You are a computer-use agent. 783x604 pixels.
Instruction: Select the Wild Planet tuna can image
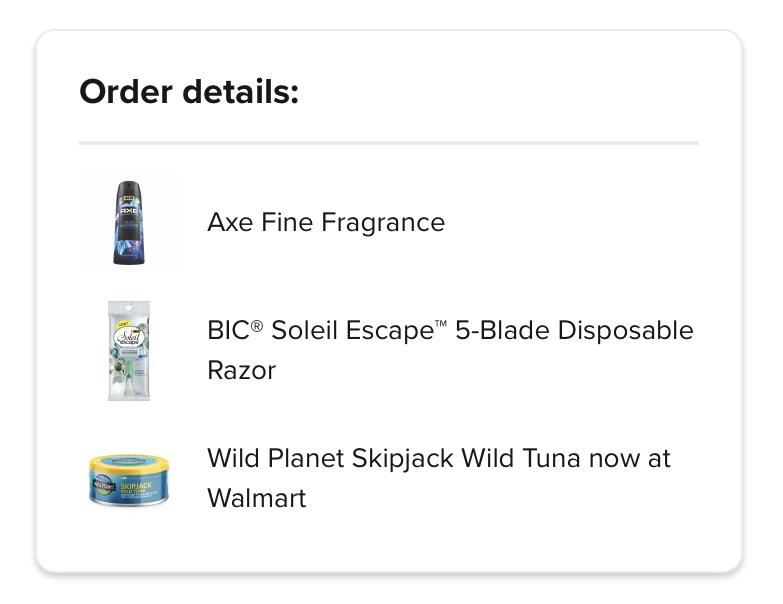[x=129, y=478]
